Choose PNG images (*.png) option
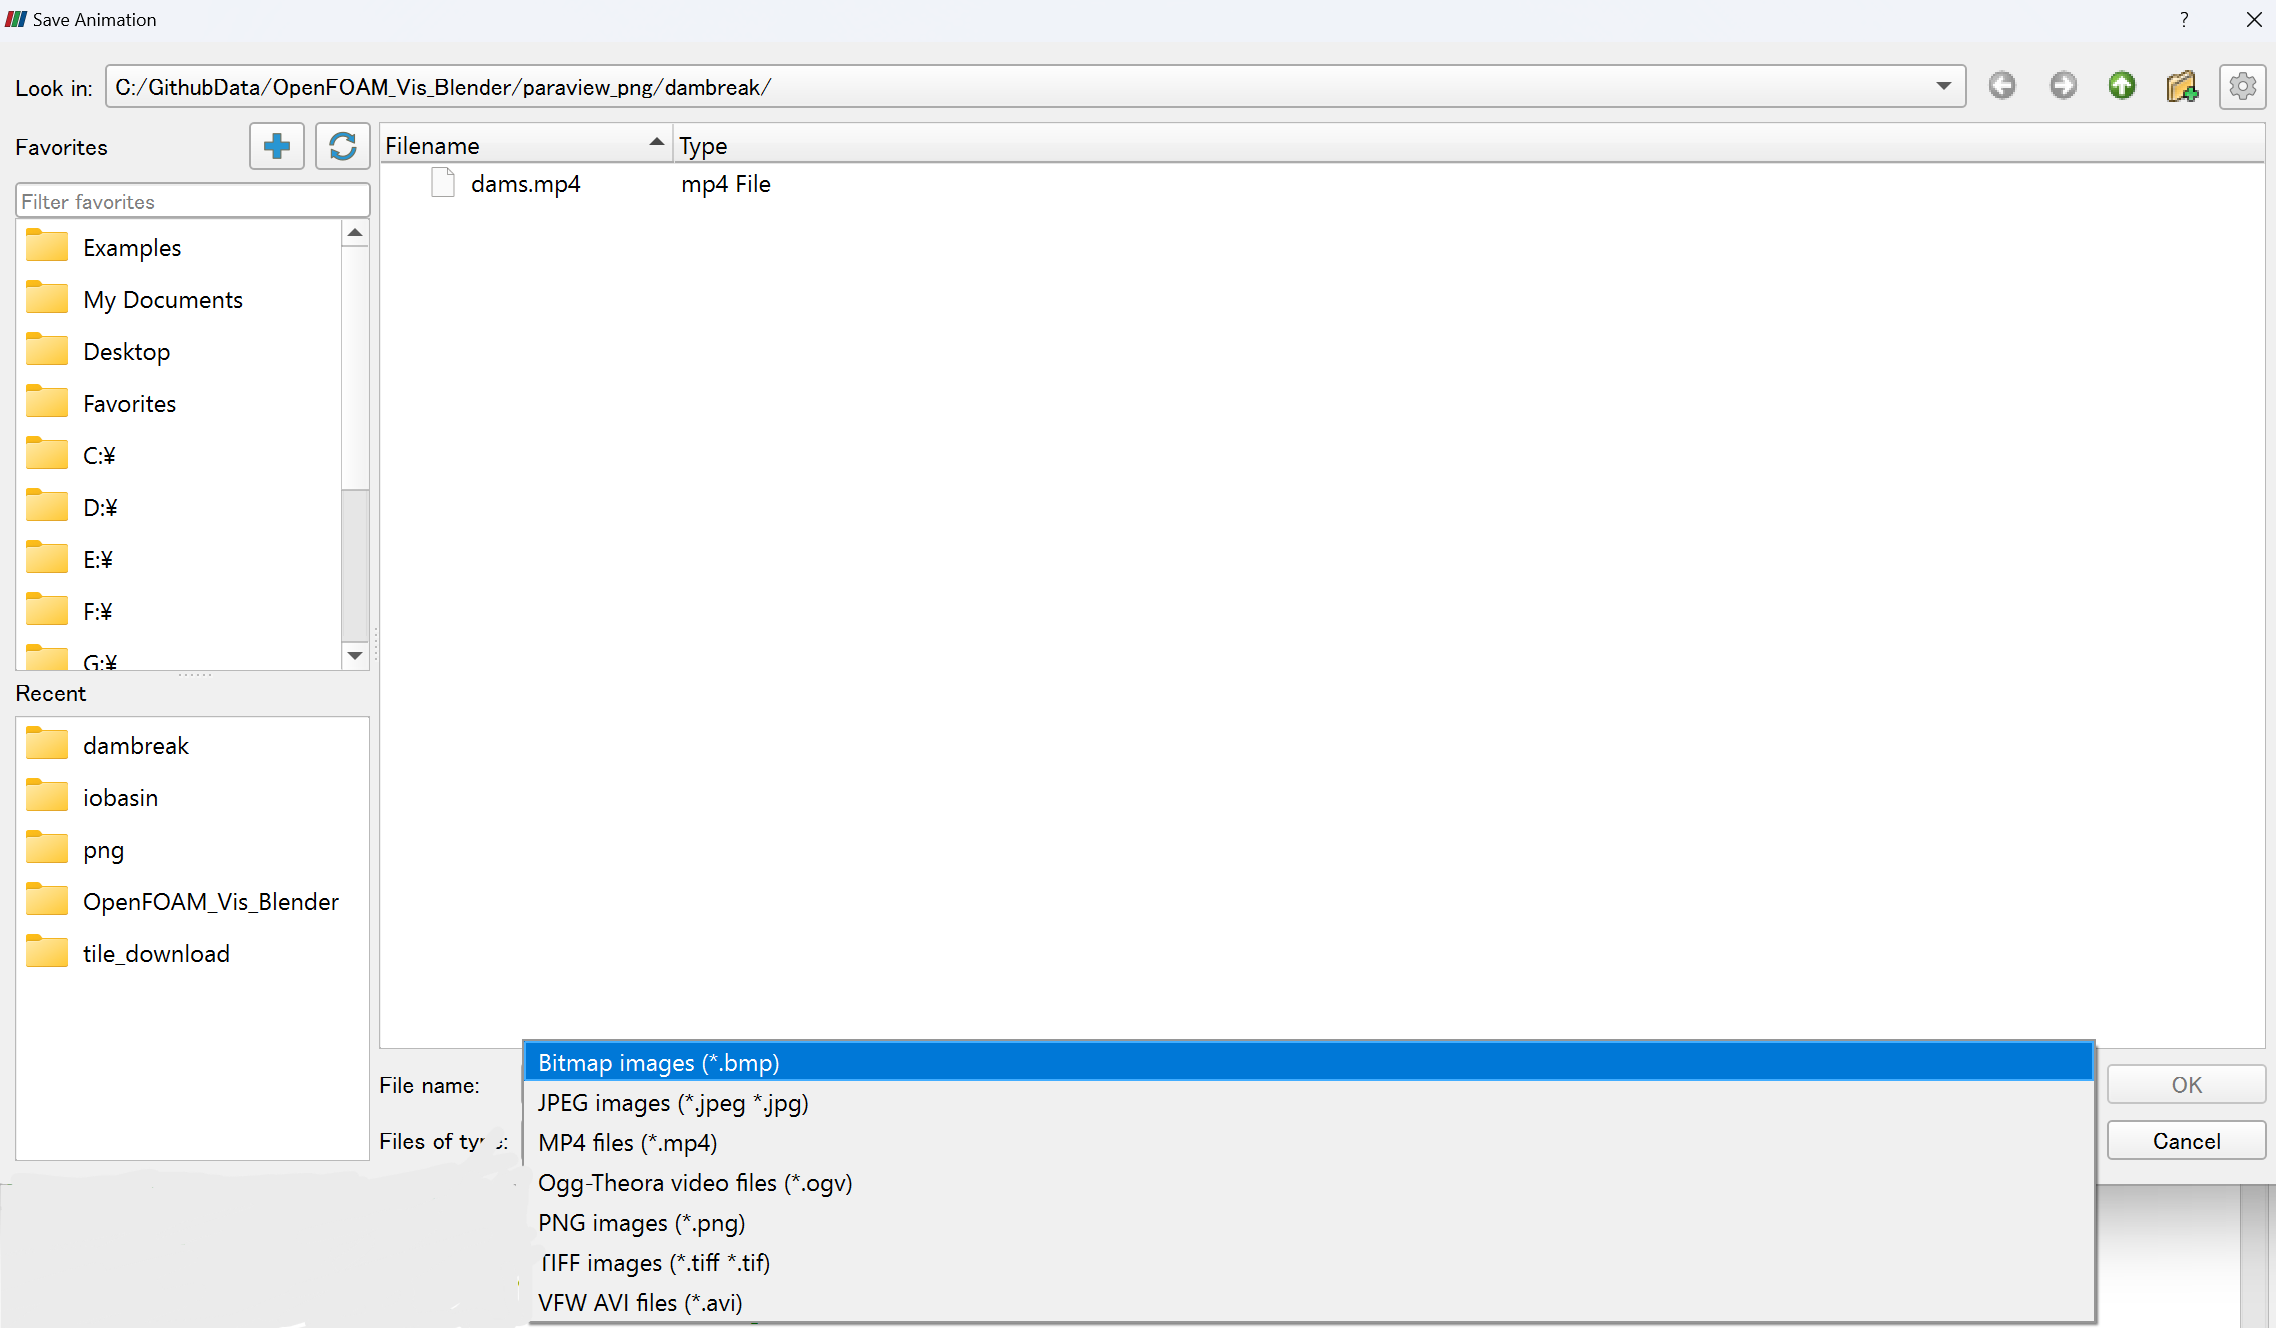2276x1328 pixels. [641, 1223]
